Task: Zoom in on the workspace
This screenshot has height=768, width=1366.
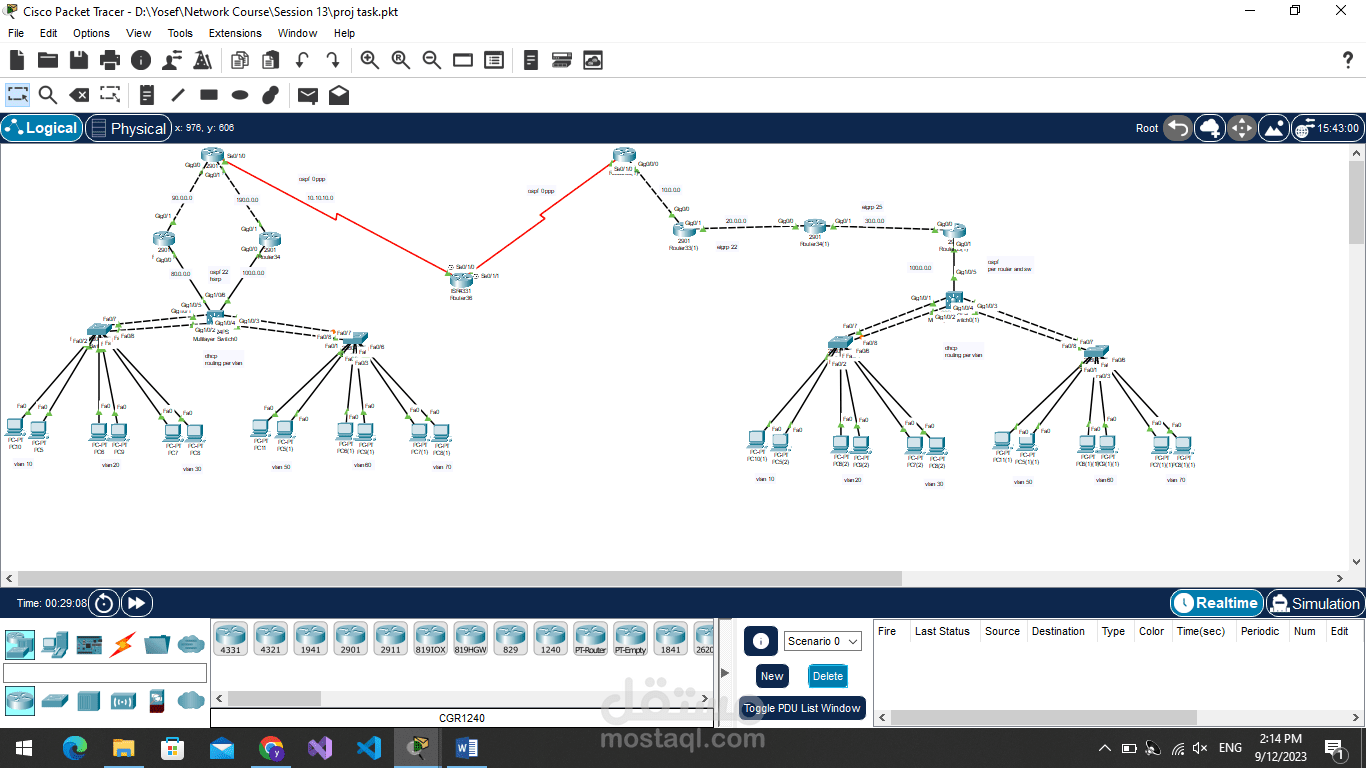Action: tap(370, 60)
